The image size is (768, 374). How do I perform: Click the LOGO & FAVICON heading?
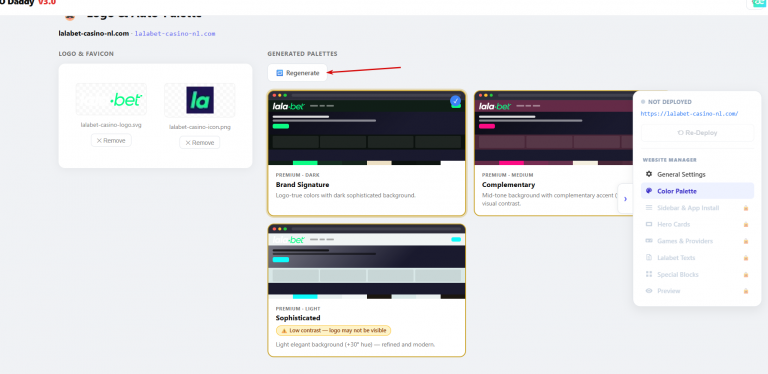coord(86,54)
